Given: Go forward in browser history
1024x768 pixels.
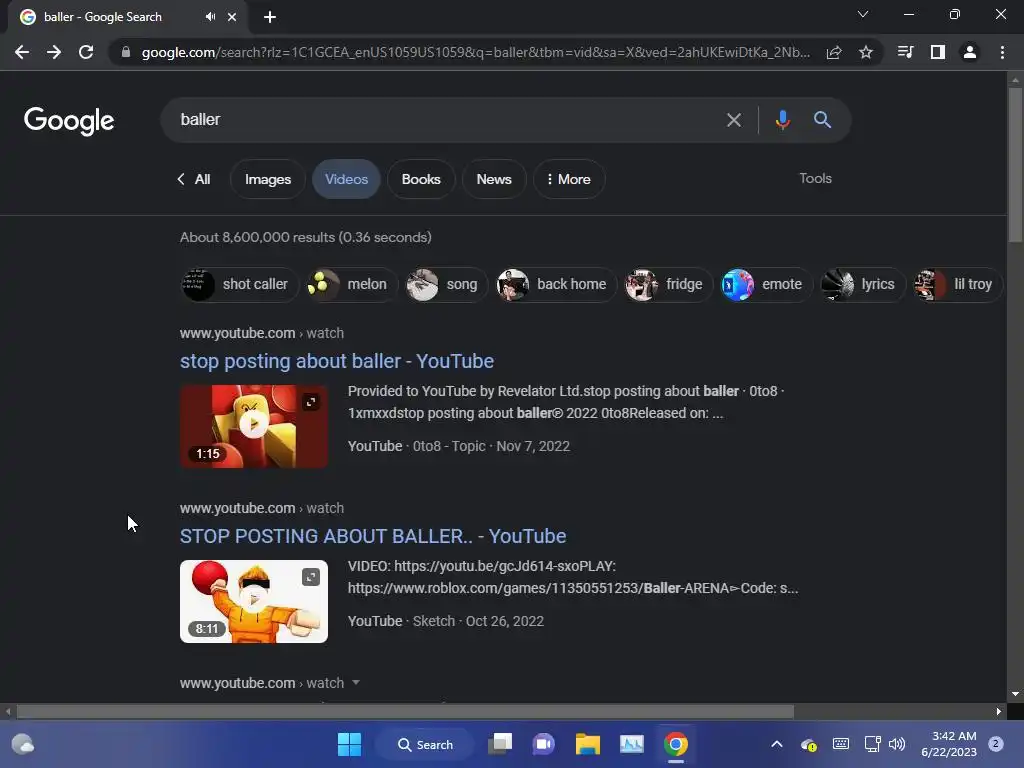Looking at the screenshot, I should (x=54, y=52).
